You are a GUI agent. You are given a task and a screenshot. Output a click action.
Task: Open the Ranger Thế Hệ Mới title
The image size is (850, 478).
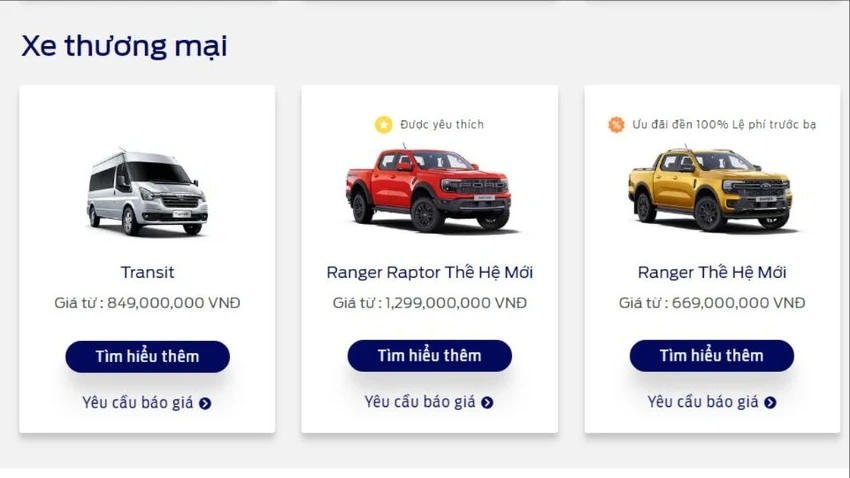pos(712,272)
